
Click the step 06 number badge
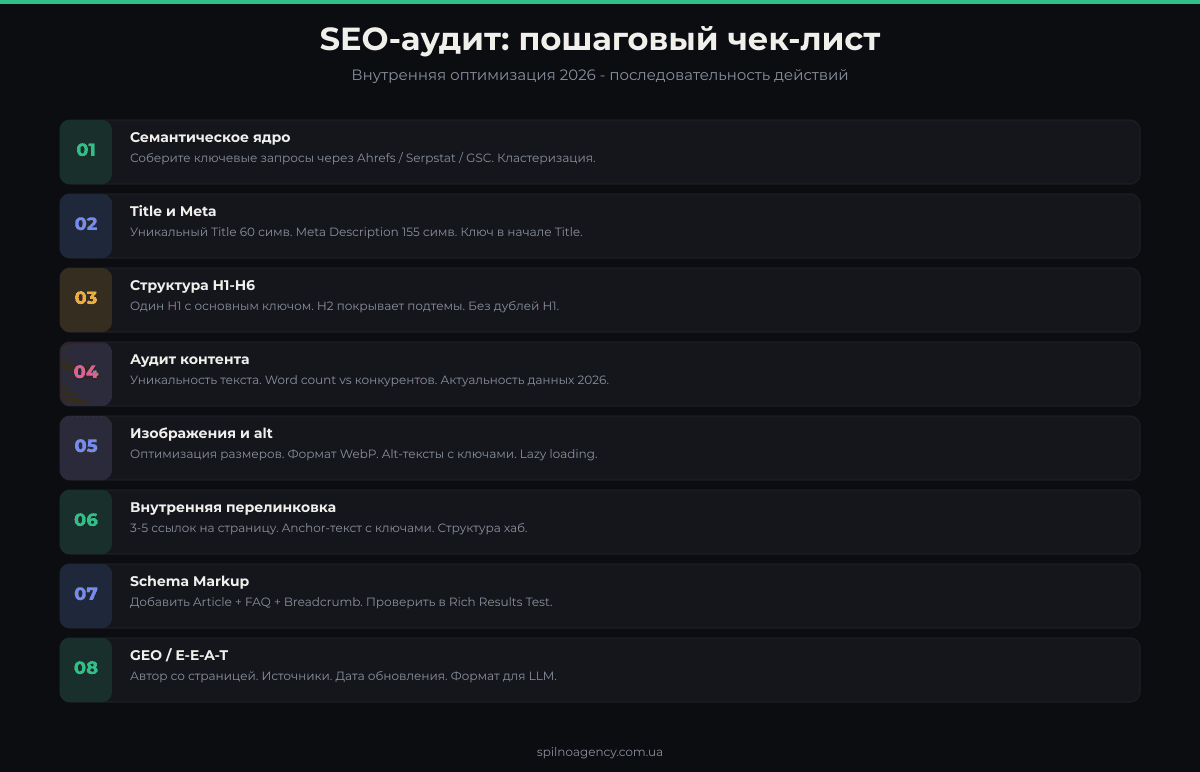(86, 521)
